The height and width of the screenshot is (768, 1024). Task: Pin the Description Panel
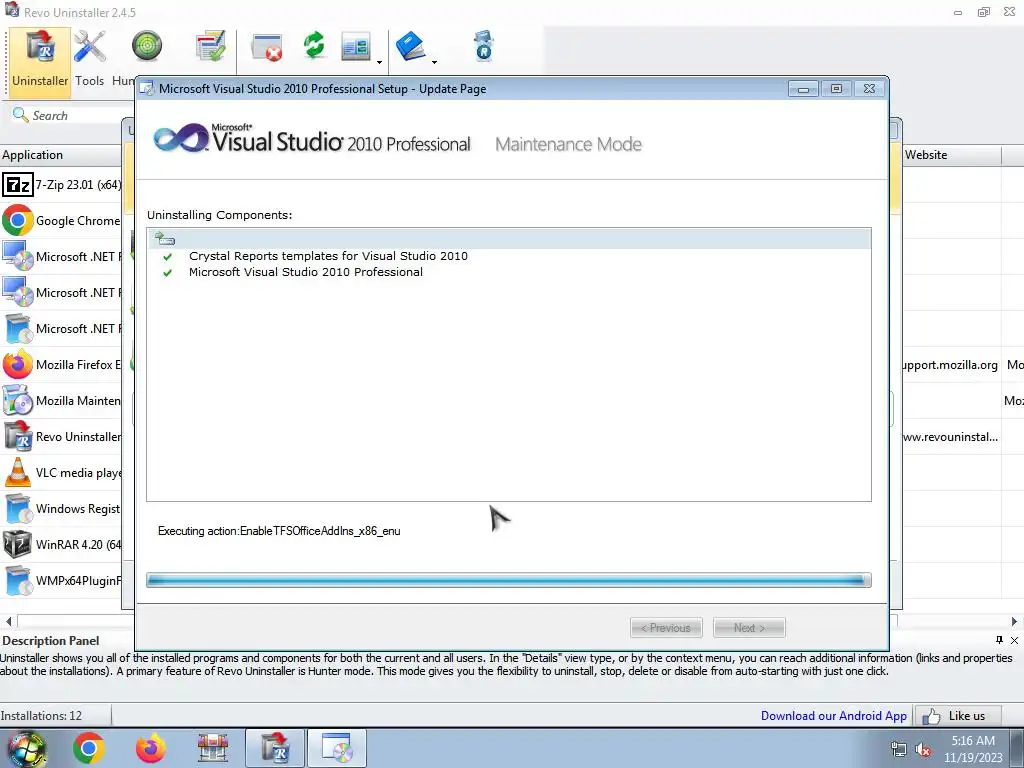(x=999, y=640)
